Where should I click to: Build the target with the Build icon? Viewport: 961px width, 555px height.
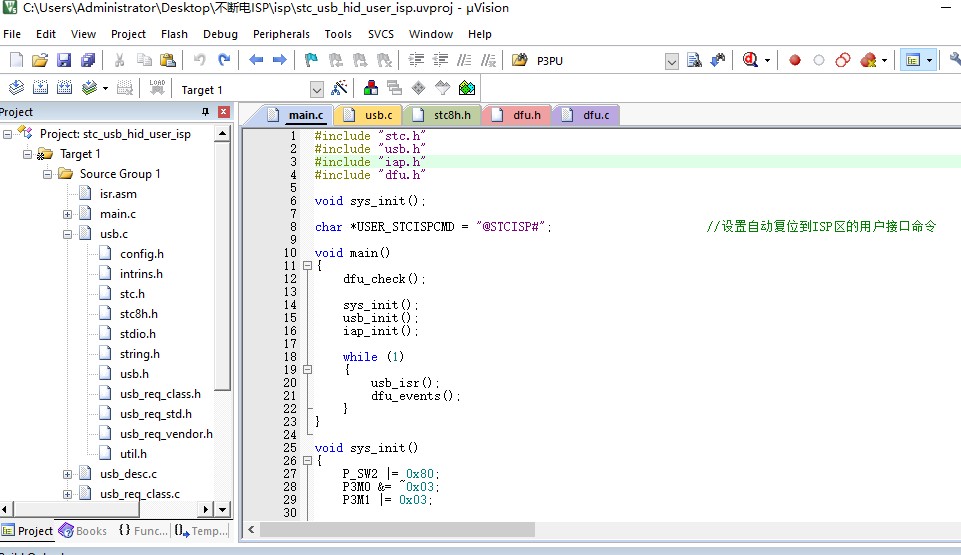(x=40, y=88)
